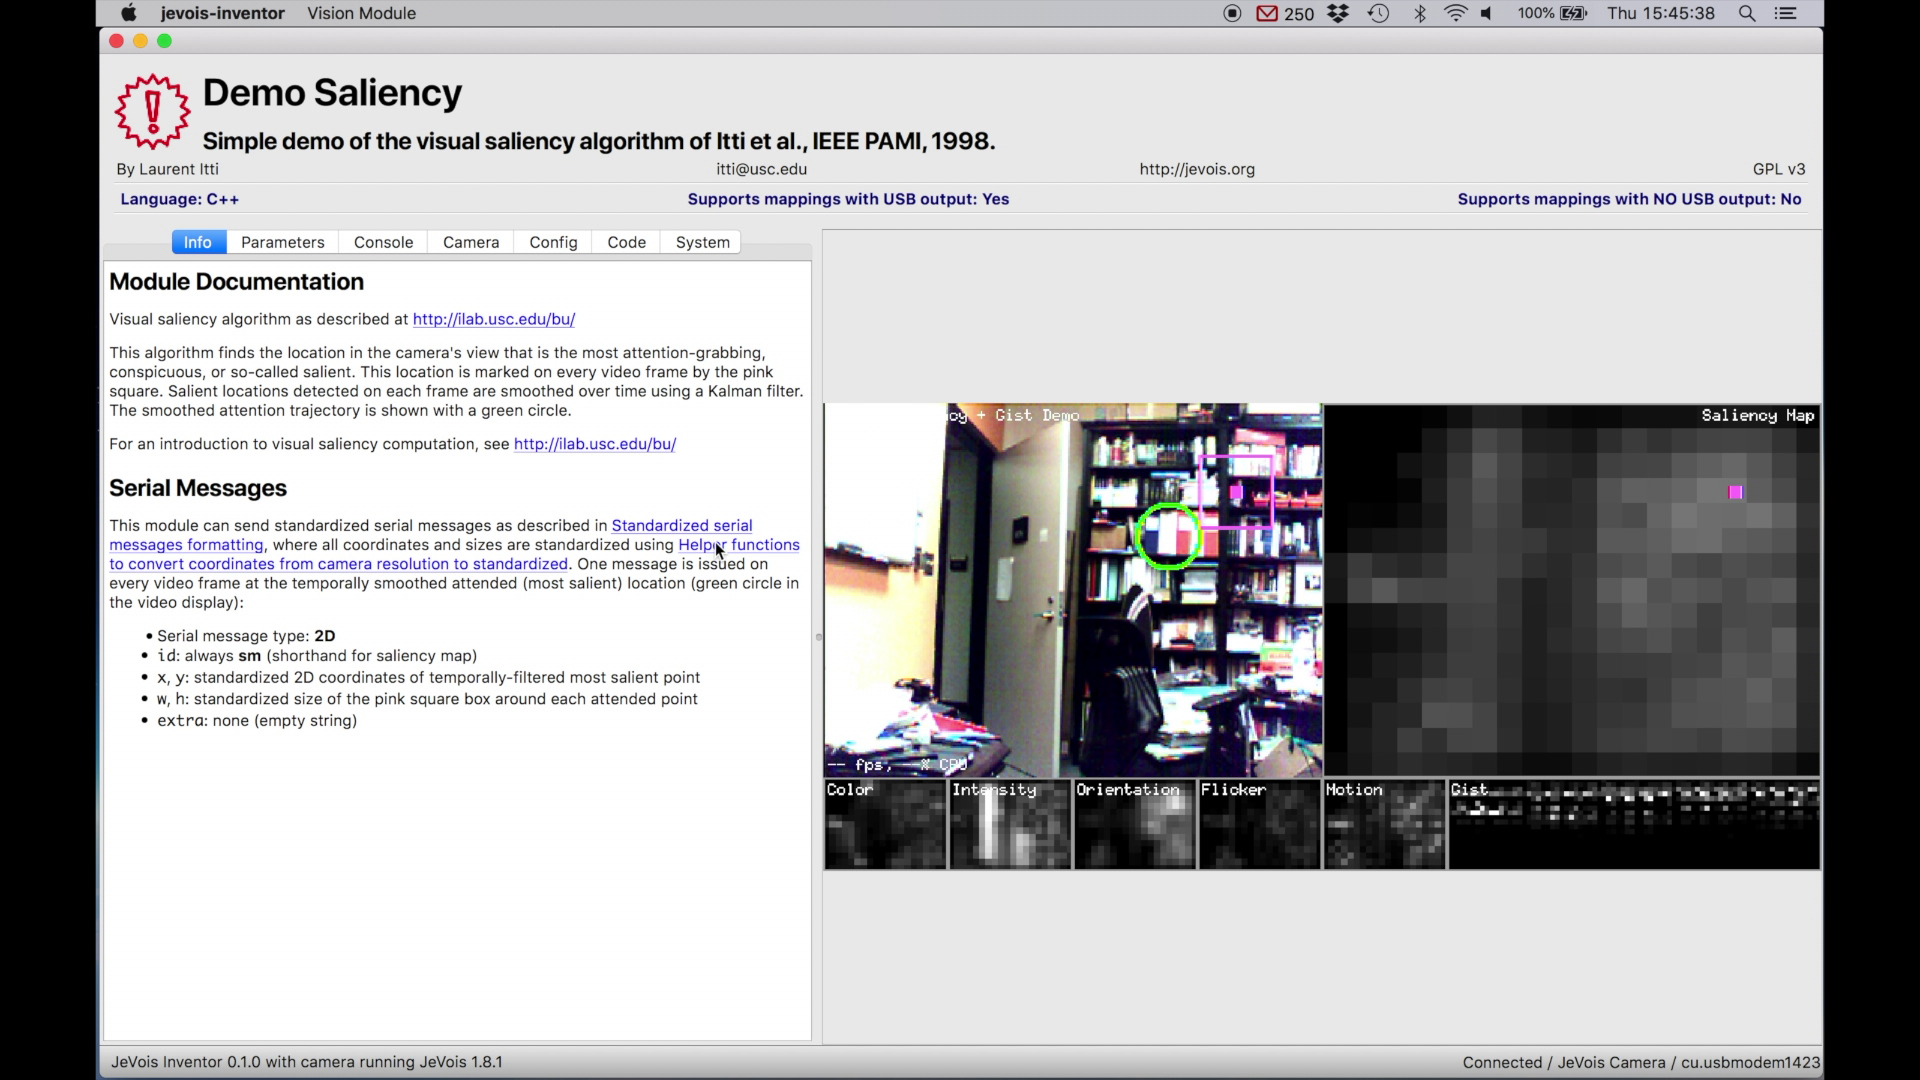1920x1080 pixels.
Task: Open the first http://ilab.usc.edu/bu/ link
Action: click(x=494, y=319)
